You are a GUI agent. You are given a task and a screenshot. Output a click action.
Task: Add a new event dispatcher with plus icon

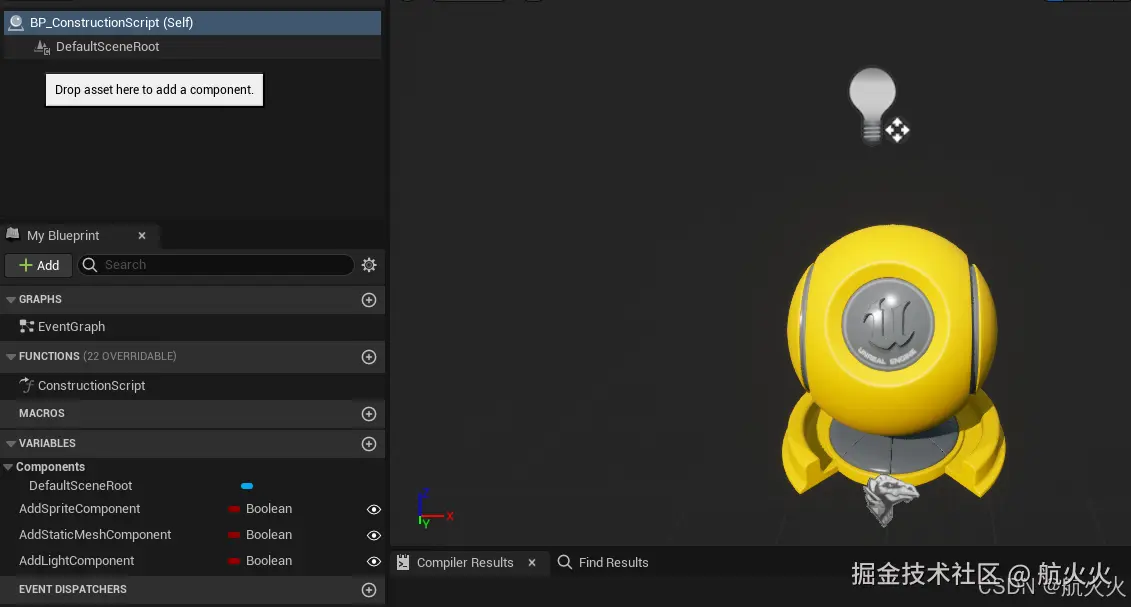pos(369,590)
